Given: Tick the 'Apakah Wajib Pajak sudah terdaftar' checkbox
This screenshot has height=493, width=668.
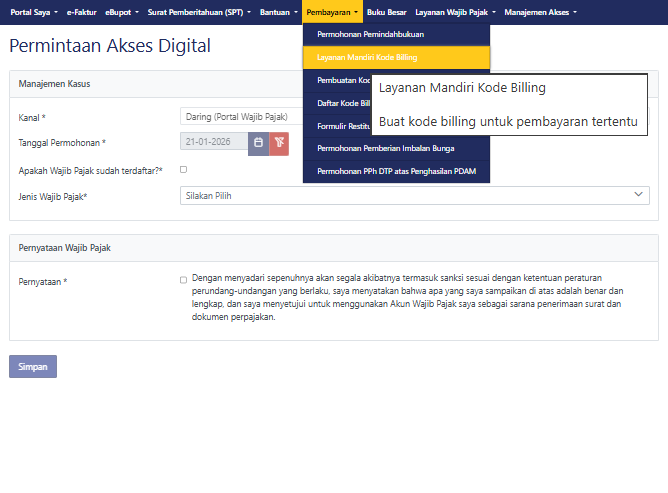Looking at the screenshot, I should point(183,170).
